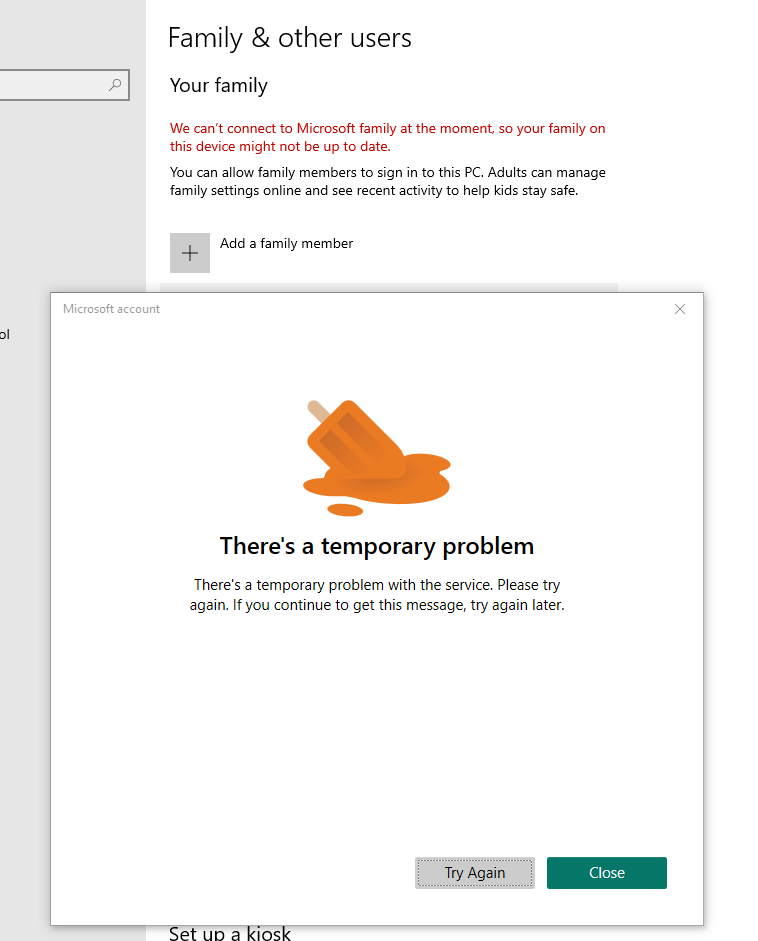The height and width of the screenshot is (941, 758).
Task: Click the 'Set up a kiosk' heading
Action: coord(229,933)
